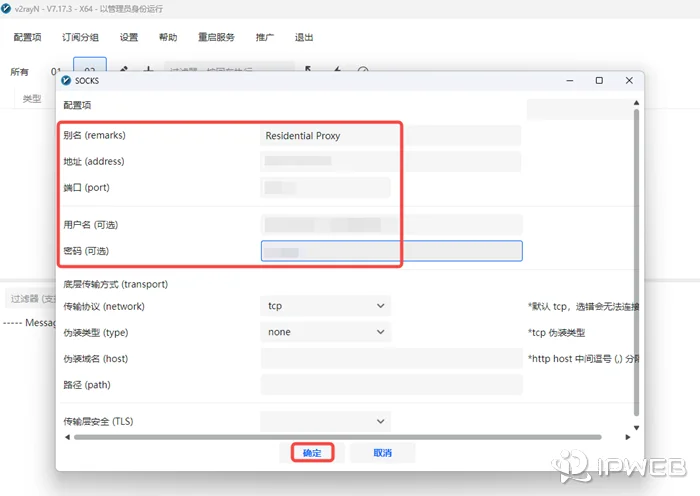This screenshot has height=496, width=700.
Task: Click the 重启服务 menu item
Action: click(216, 37)
